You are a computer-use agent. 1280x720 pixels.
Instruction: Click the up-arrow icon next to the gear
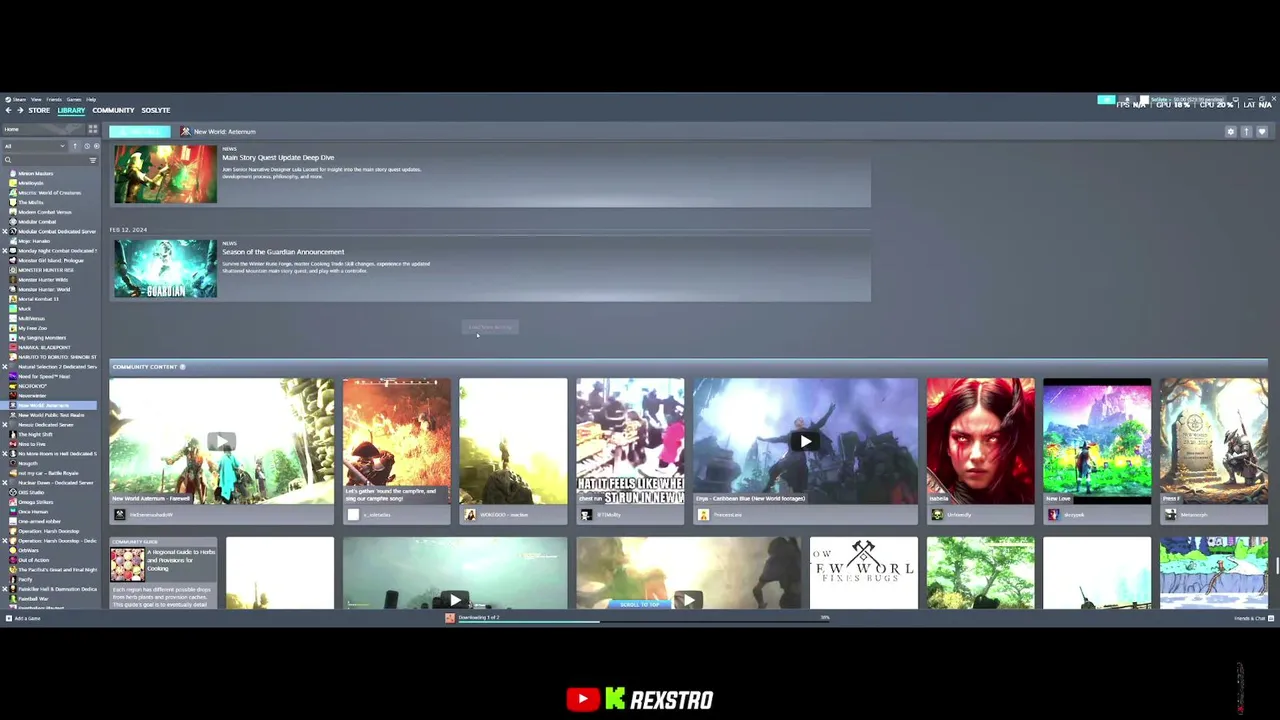pos(1246,131)
